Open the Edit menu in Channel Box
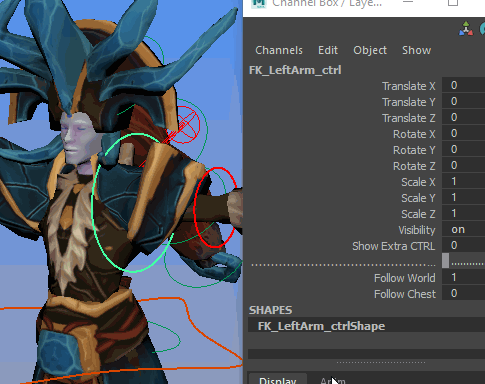 [328, 50]
